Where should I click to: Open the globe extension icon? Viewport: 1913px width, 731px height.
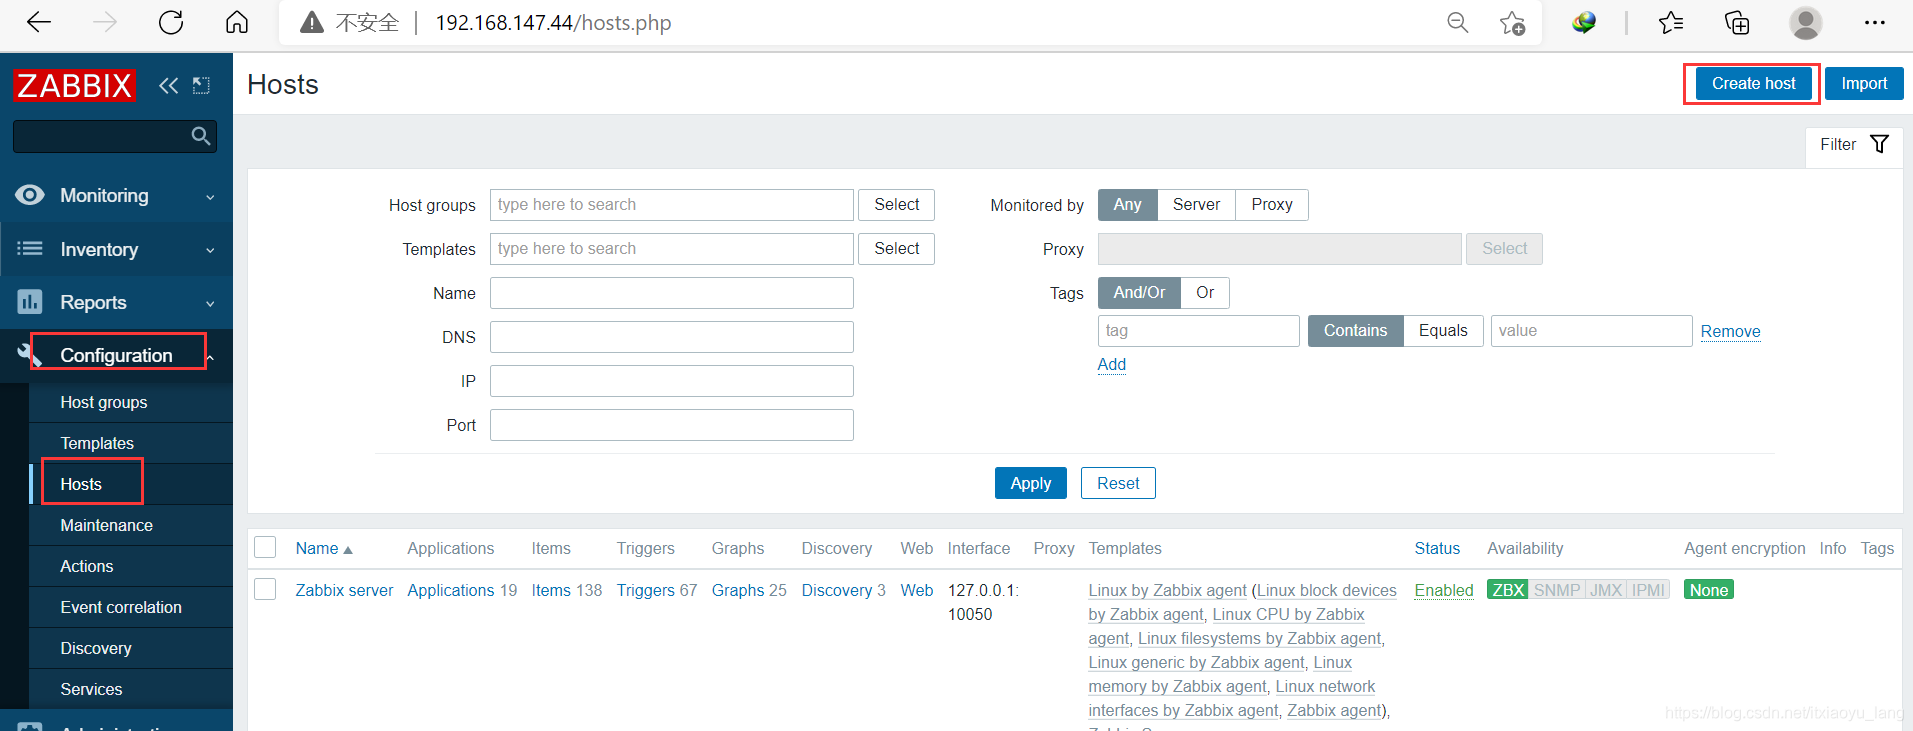[x=1584, y=22]
